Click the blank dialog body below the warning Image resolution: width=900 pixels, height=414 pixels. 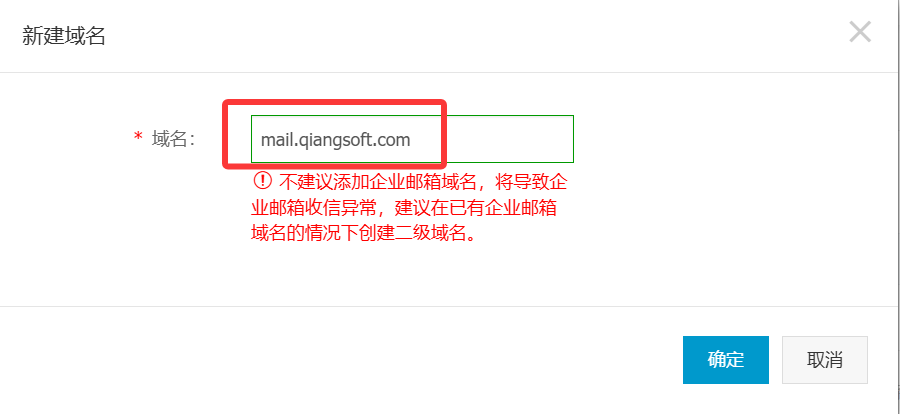[448, 276]
